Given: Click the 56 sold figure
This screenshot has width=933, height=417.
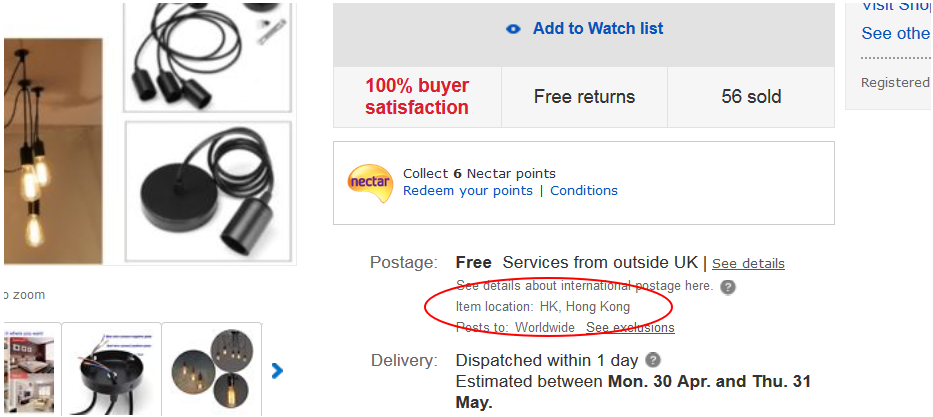Looking at the screenshot, I should point(751,97).
